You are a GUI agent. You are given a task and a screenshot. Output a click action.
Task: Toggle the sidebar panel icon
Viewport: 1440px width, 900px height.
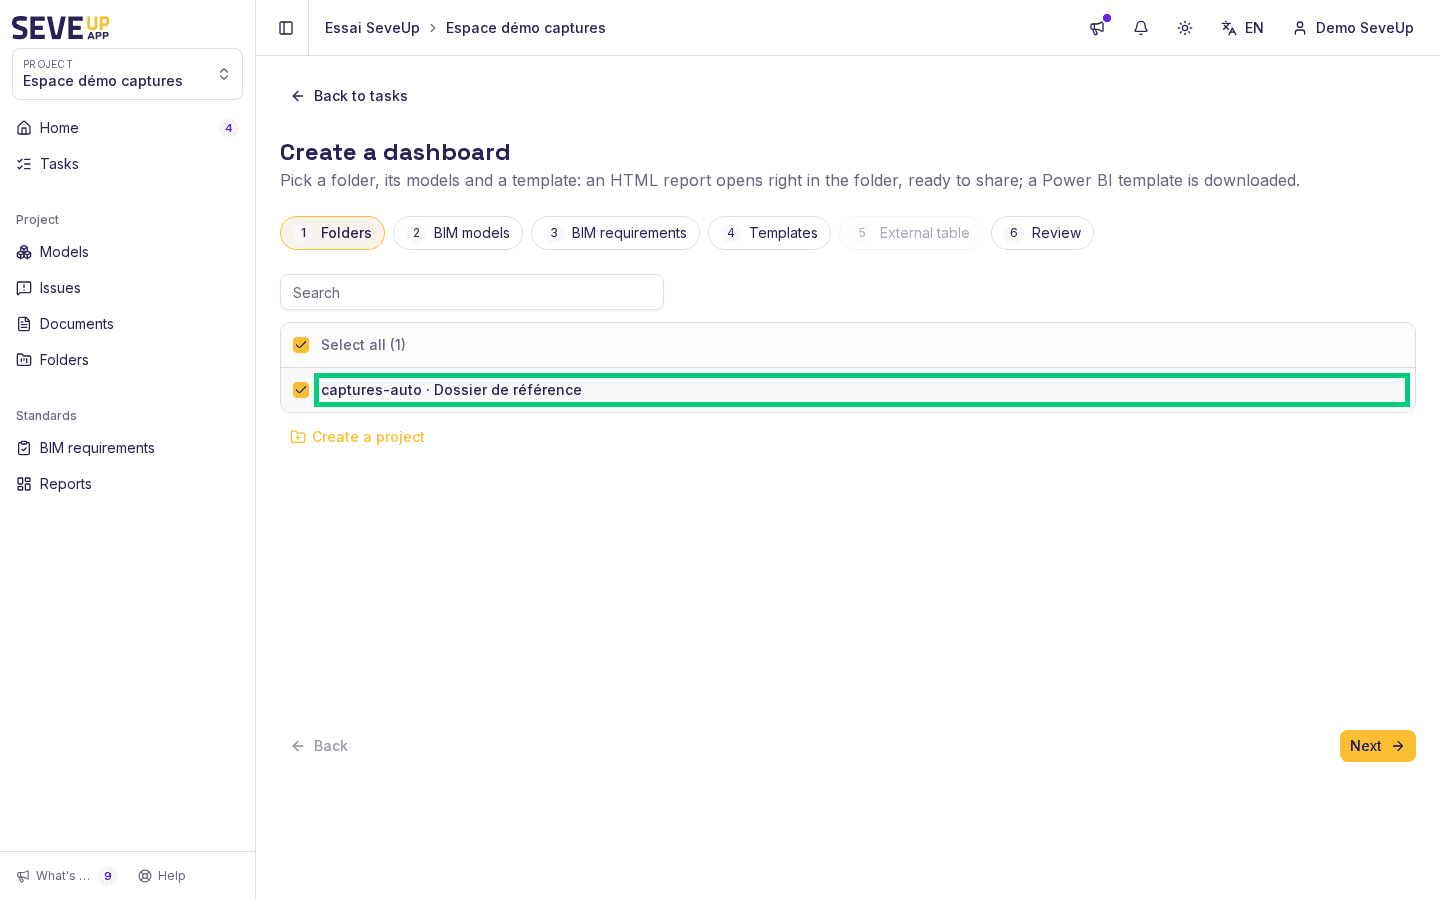tap(286, 28)
